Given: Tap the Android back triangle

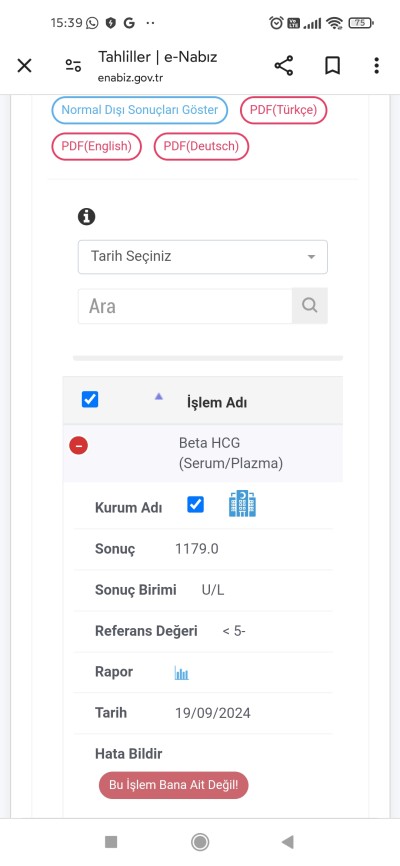Looking at the screenshot, I should click(287, 842).
